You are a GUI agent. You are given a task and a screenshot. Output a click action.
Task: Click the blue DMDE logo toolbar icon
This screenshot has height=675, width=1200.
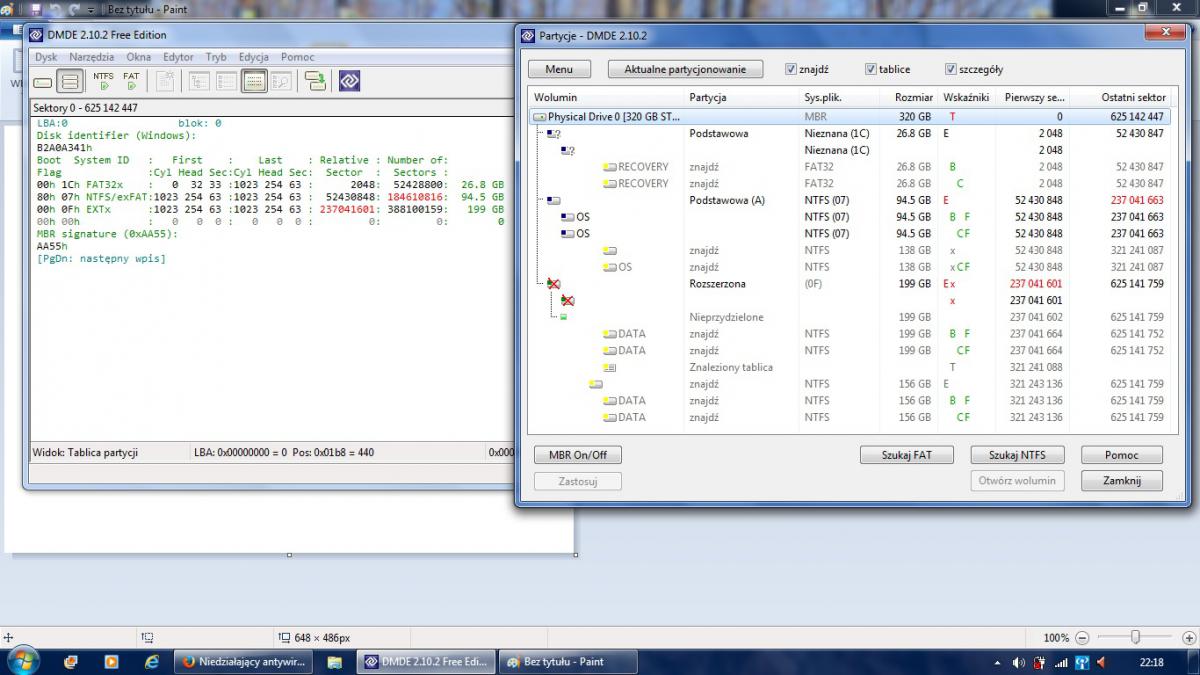349,81
